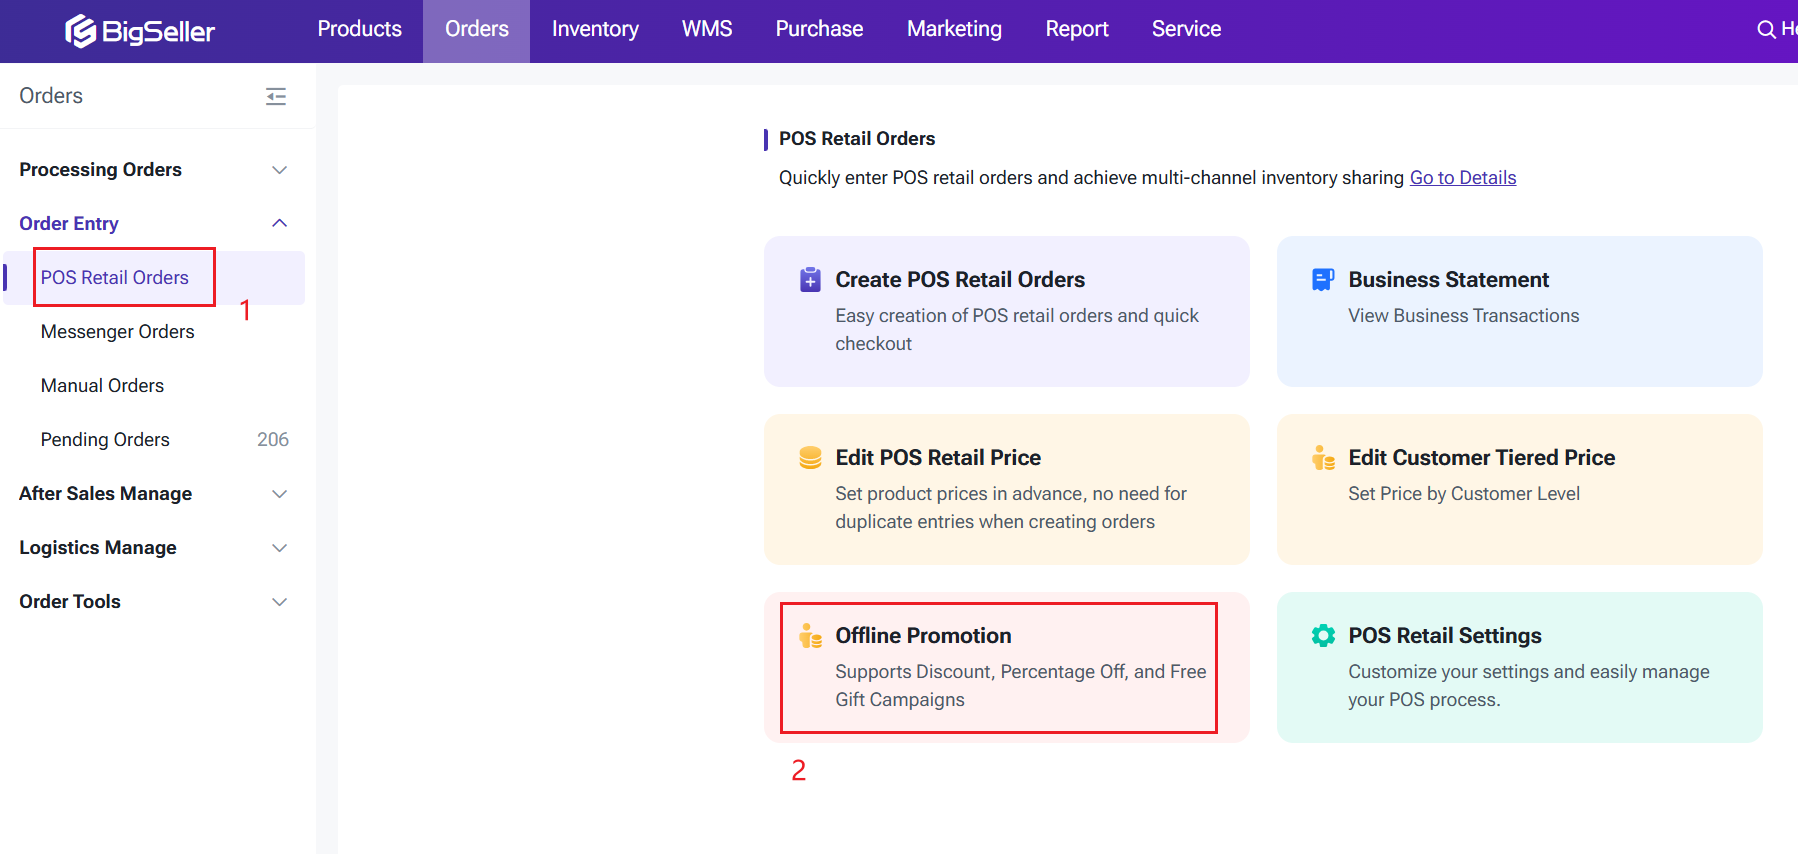The width and height of the screenshot is (1798, 854).
Task: Select Messenger Orders in sidebar
Action: point(117,332)
